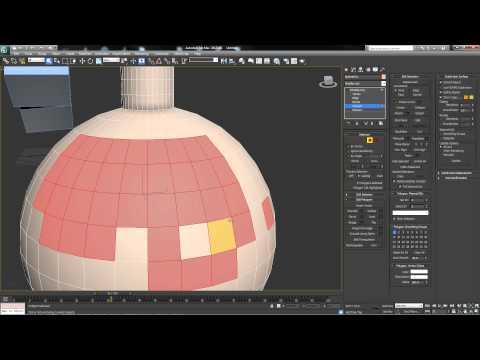The image size is (480, 360).
Task: Toggle the Smooth Result checkbox
Action: (x=441, y=82)
